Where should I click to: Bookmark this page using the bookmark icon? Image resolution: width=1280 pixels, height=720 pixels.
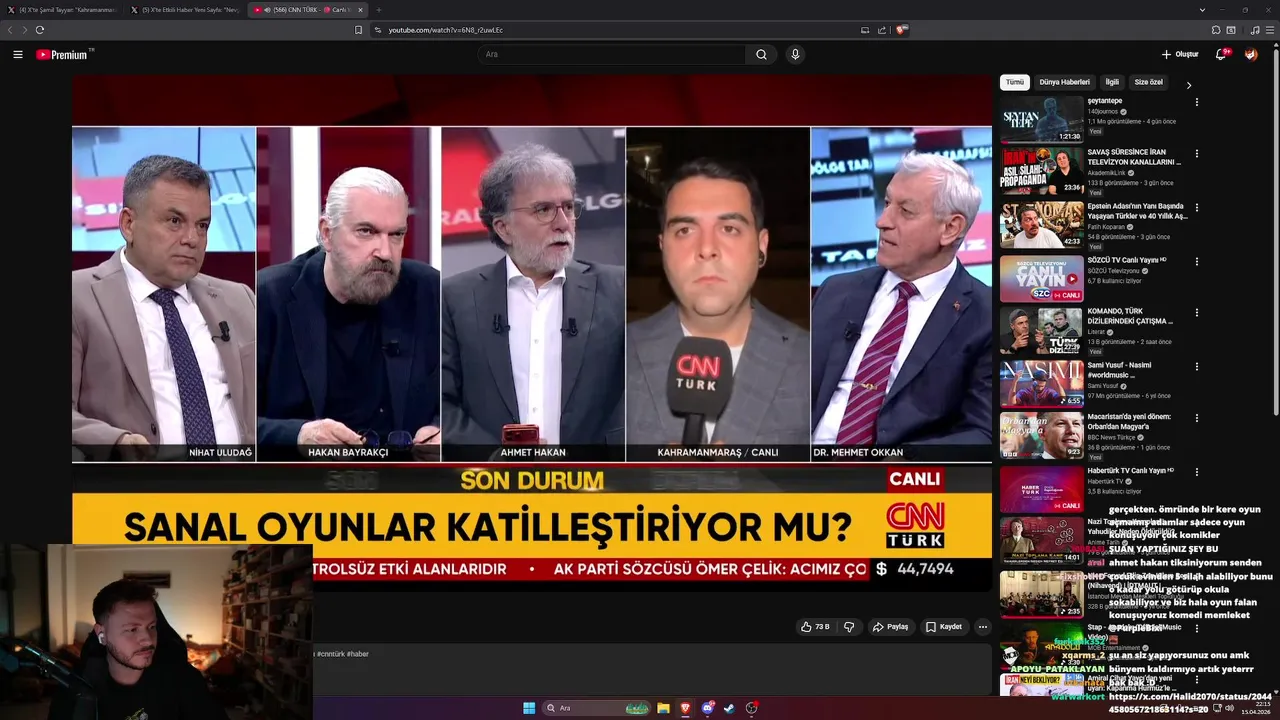pyautogui.click(x=359, y=30)
